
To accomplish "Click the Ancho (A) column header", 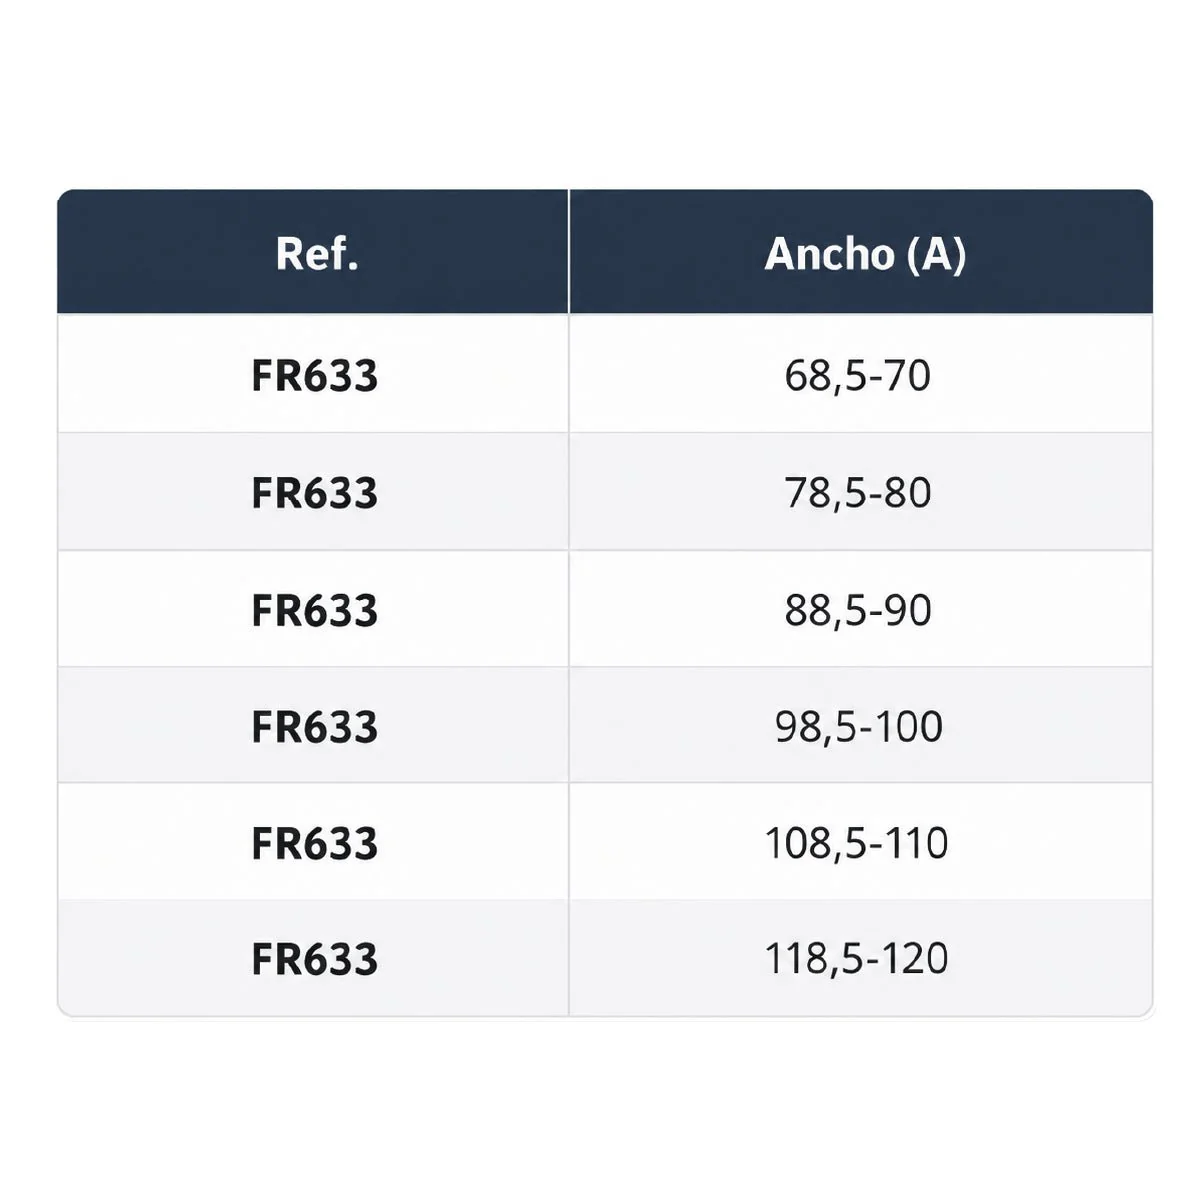I will pyautogui.click(x=861, y=252).
